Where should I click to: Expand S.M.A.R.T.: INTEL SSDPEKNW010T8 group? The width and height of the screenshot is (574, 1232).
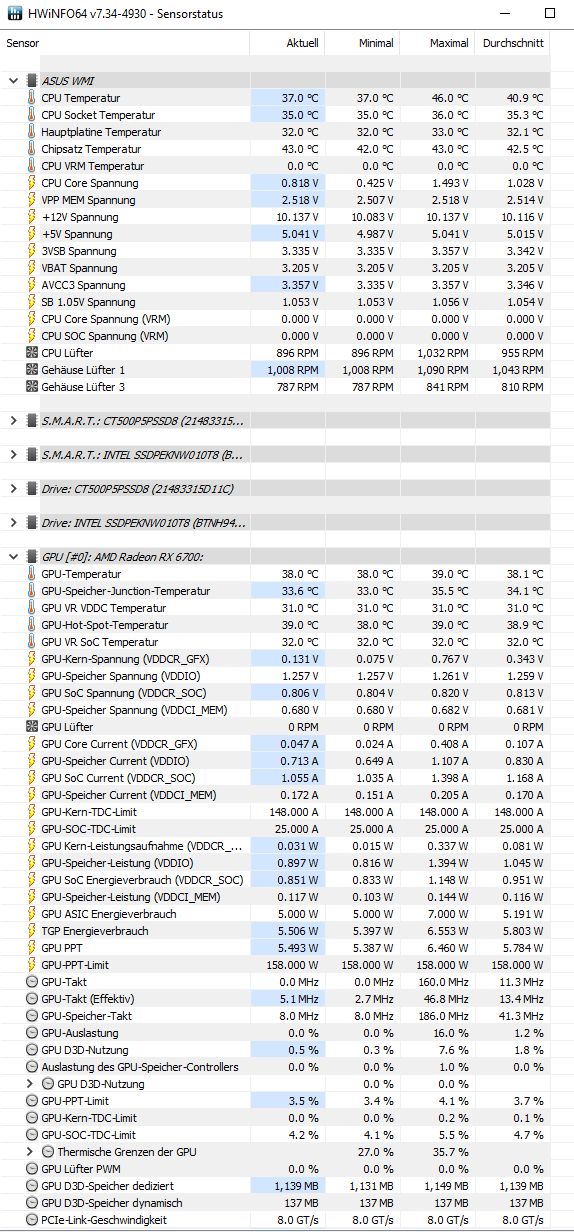click(x=13, y=455)
